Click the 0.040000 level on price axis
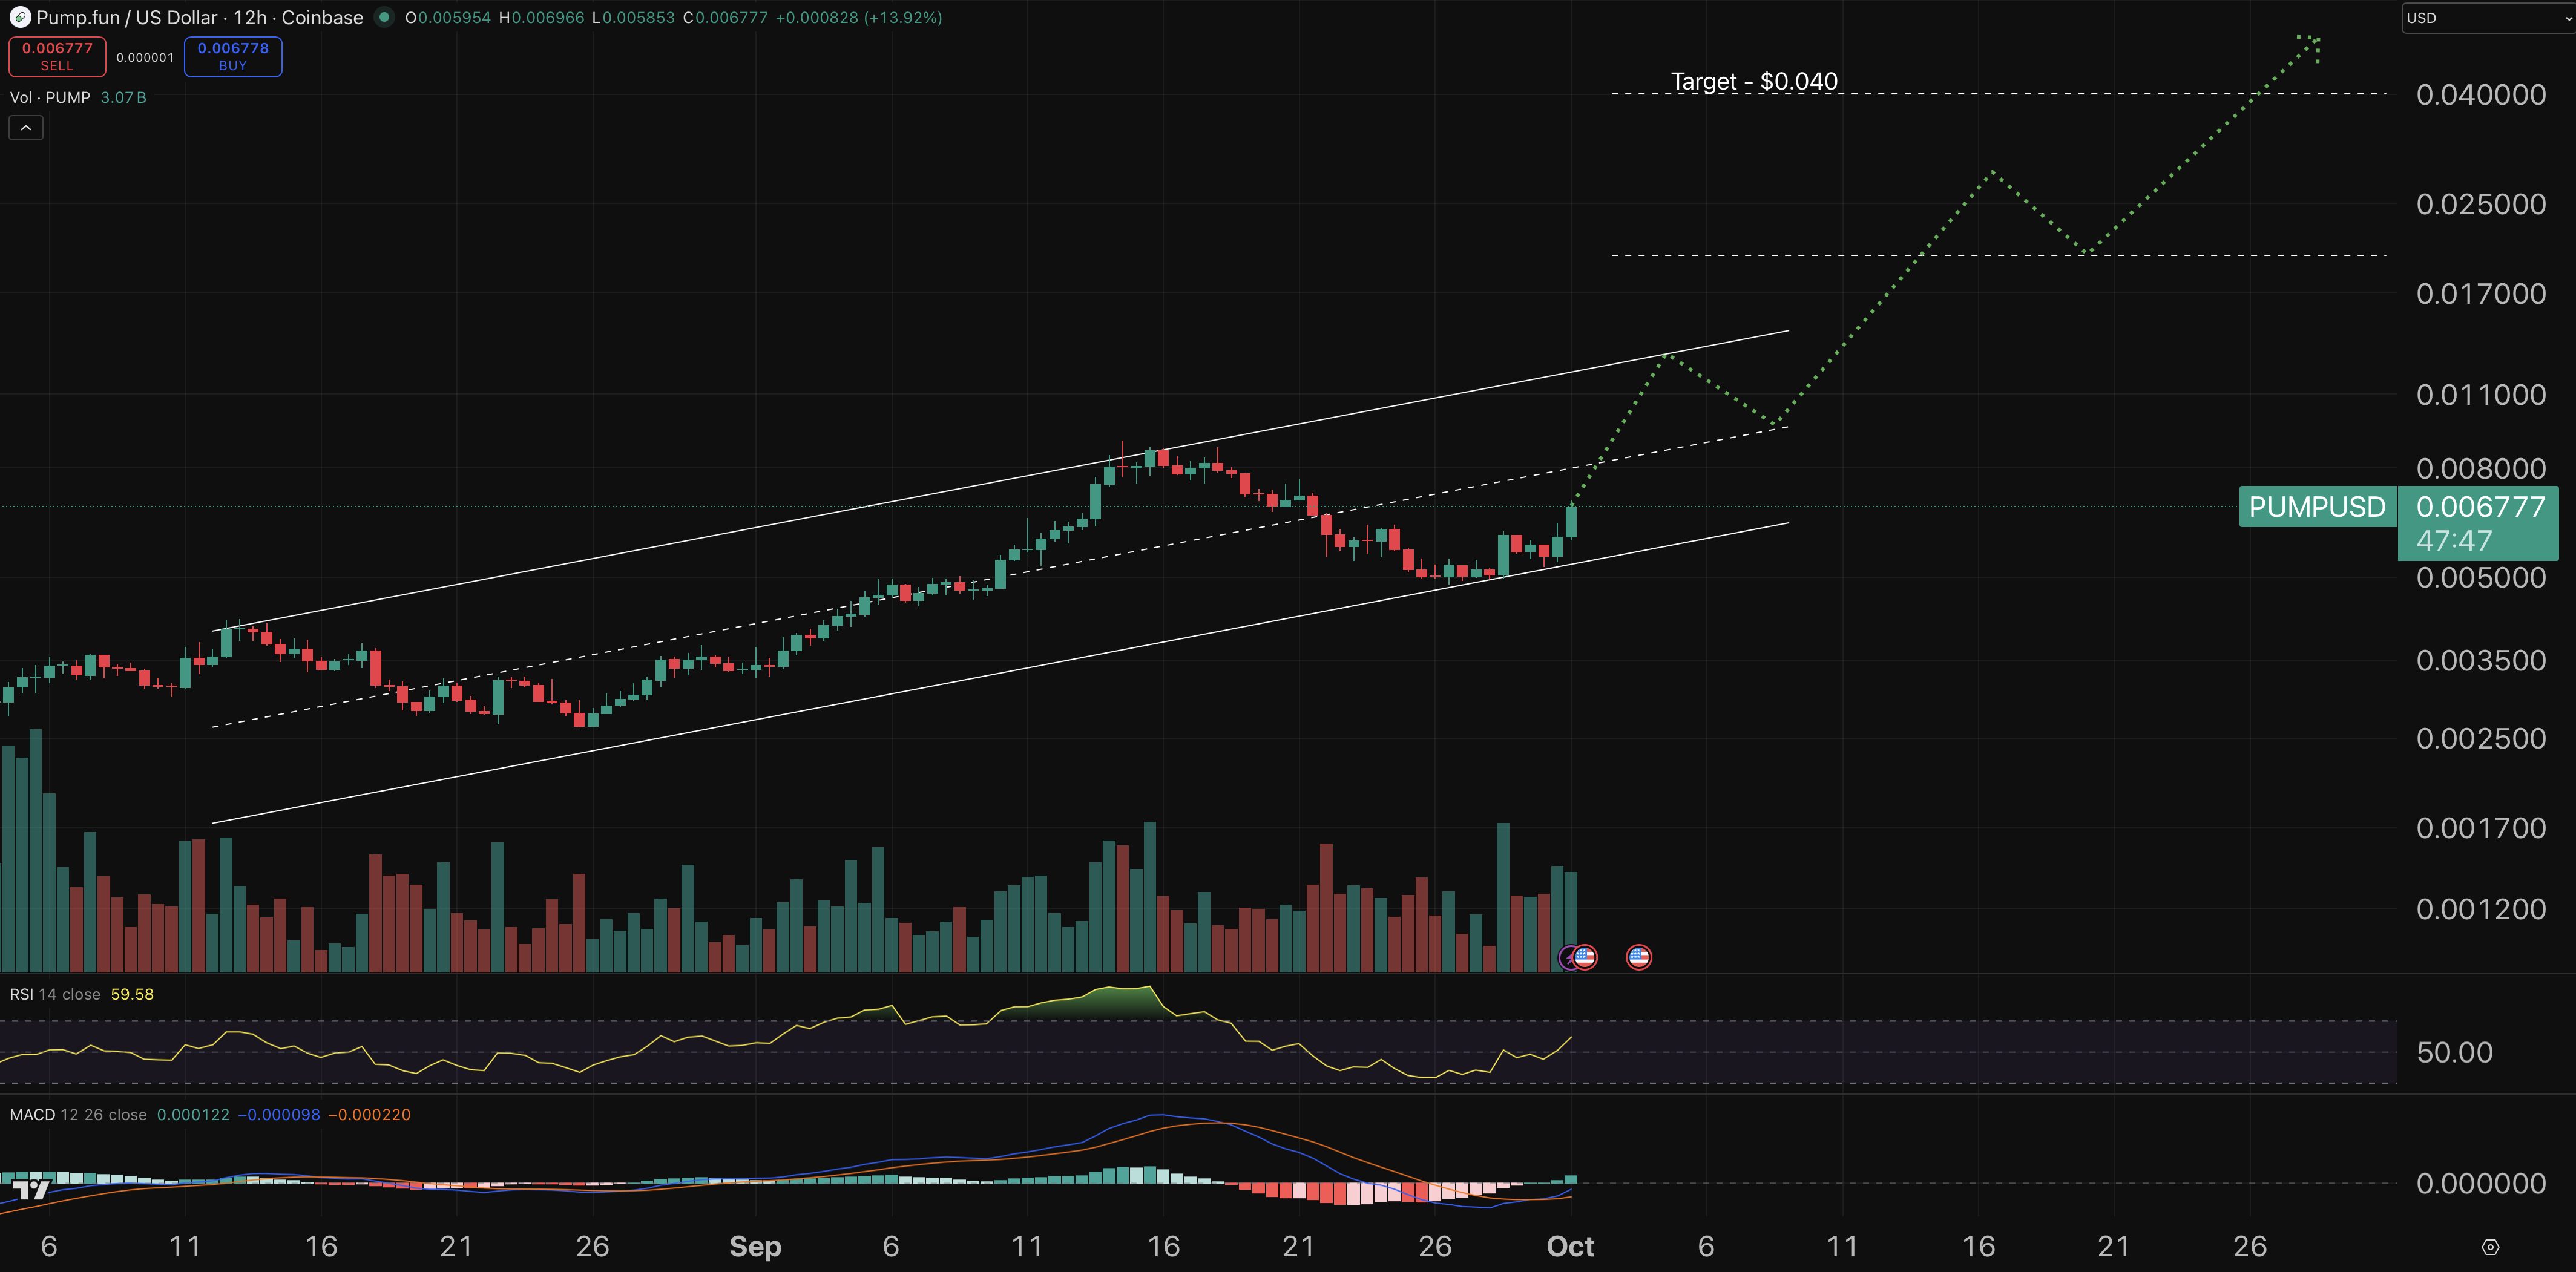This screenshot has height=1272, width=2576. click(x=2480, y=95)
